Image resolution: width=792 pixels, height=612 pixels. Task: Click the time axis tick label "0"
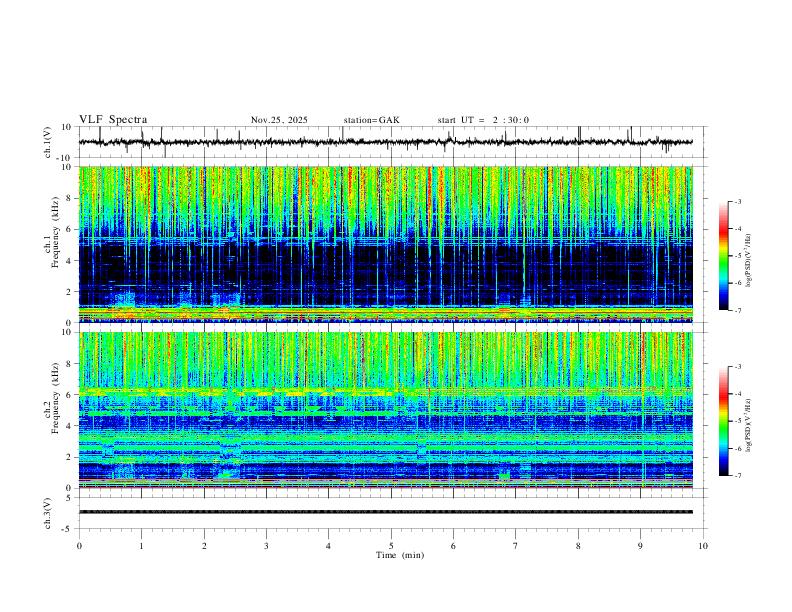point(79,546)
